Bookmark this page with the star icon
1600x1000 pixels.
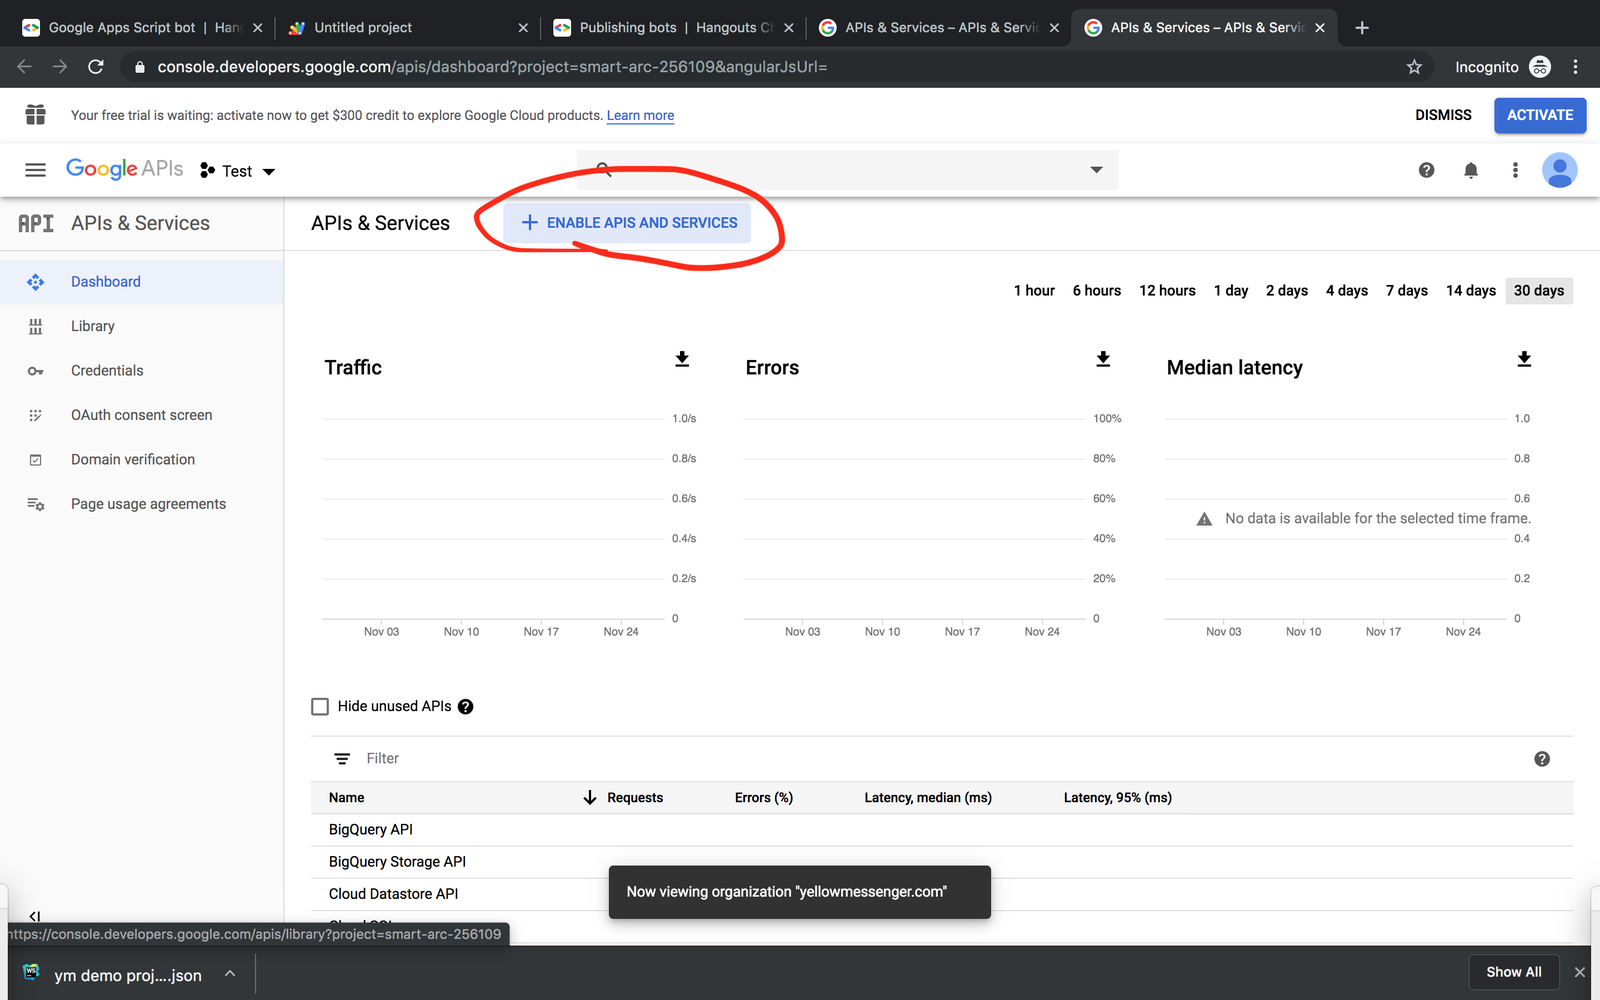pyautogui.click(x=1414, y=67)
